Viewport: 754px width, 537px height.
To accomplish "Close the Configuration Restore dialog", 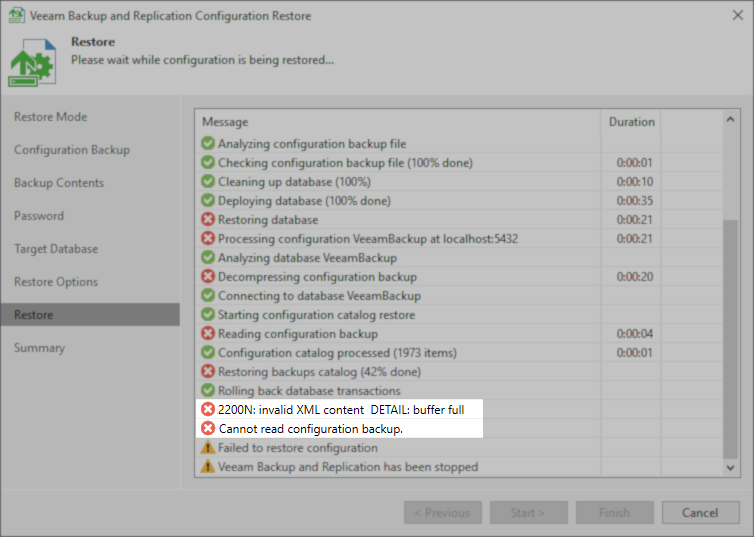I will (738, 15).
